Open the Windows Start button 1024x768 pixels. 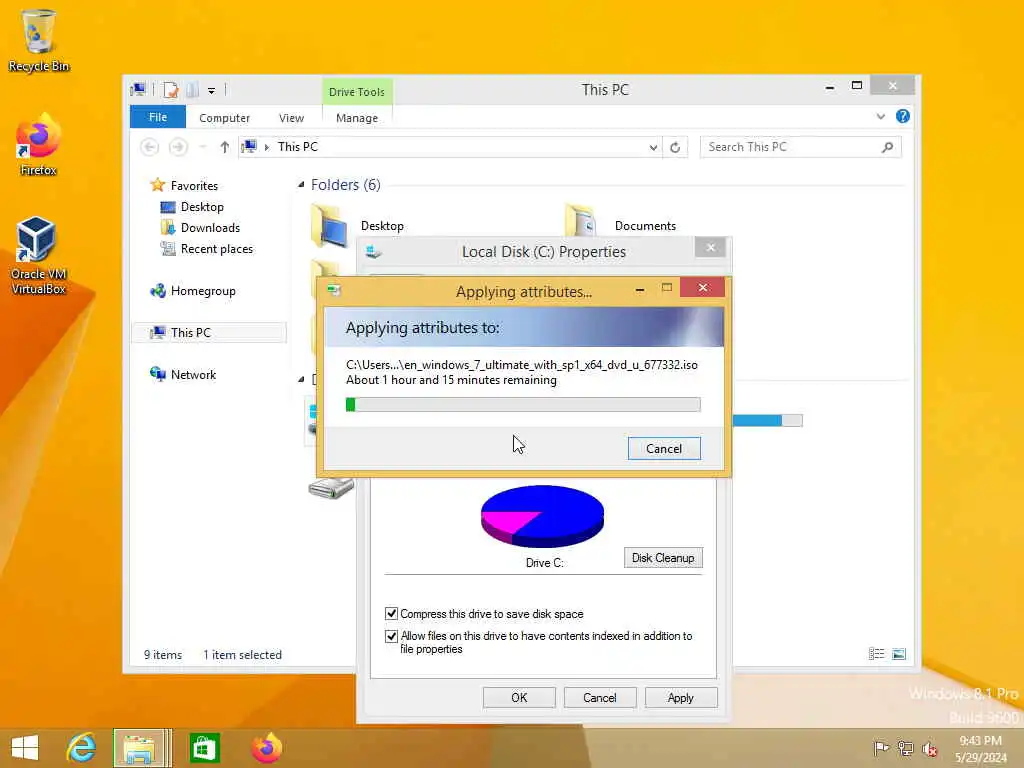[25, 748]
